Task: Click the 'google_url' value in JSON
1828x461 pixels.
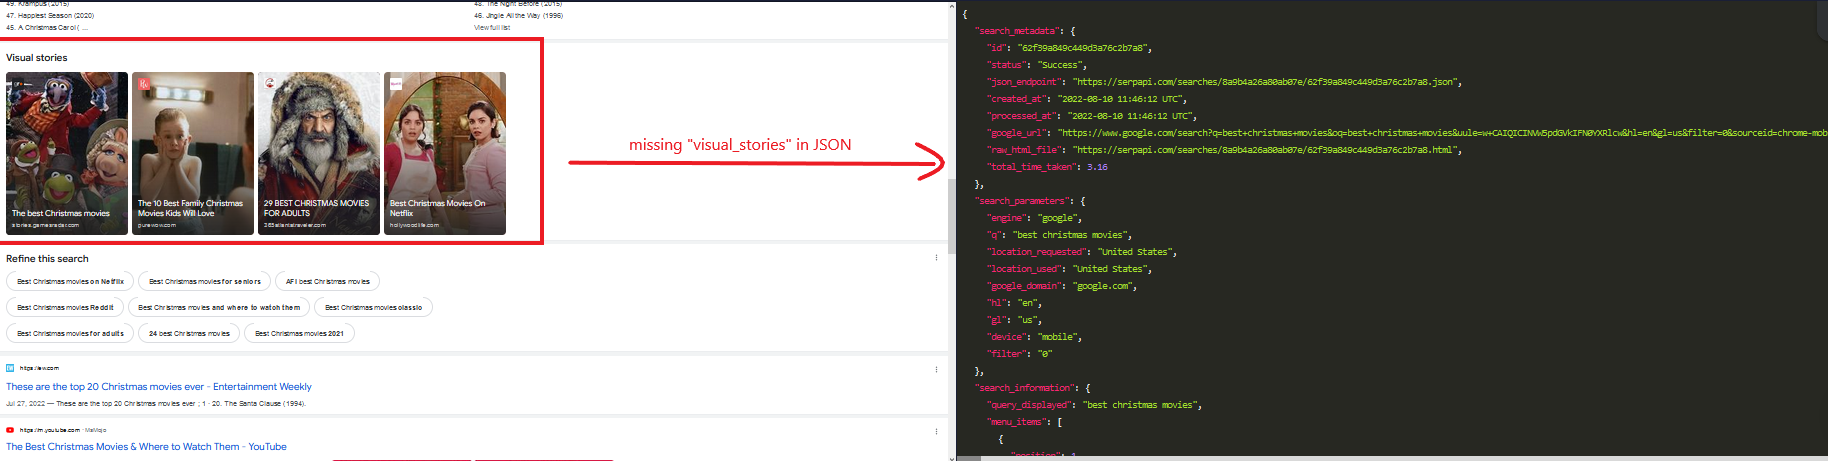Action: [x=1443, y=133]
